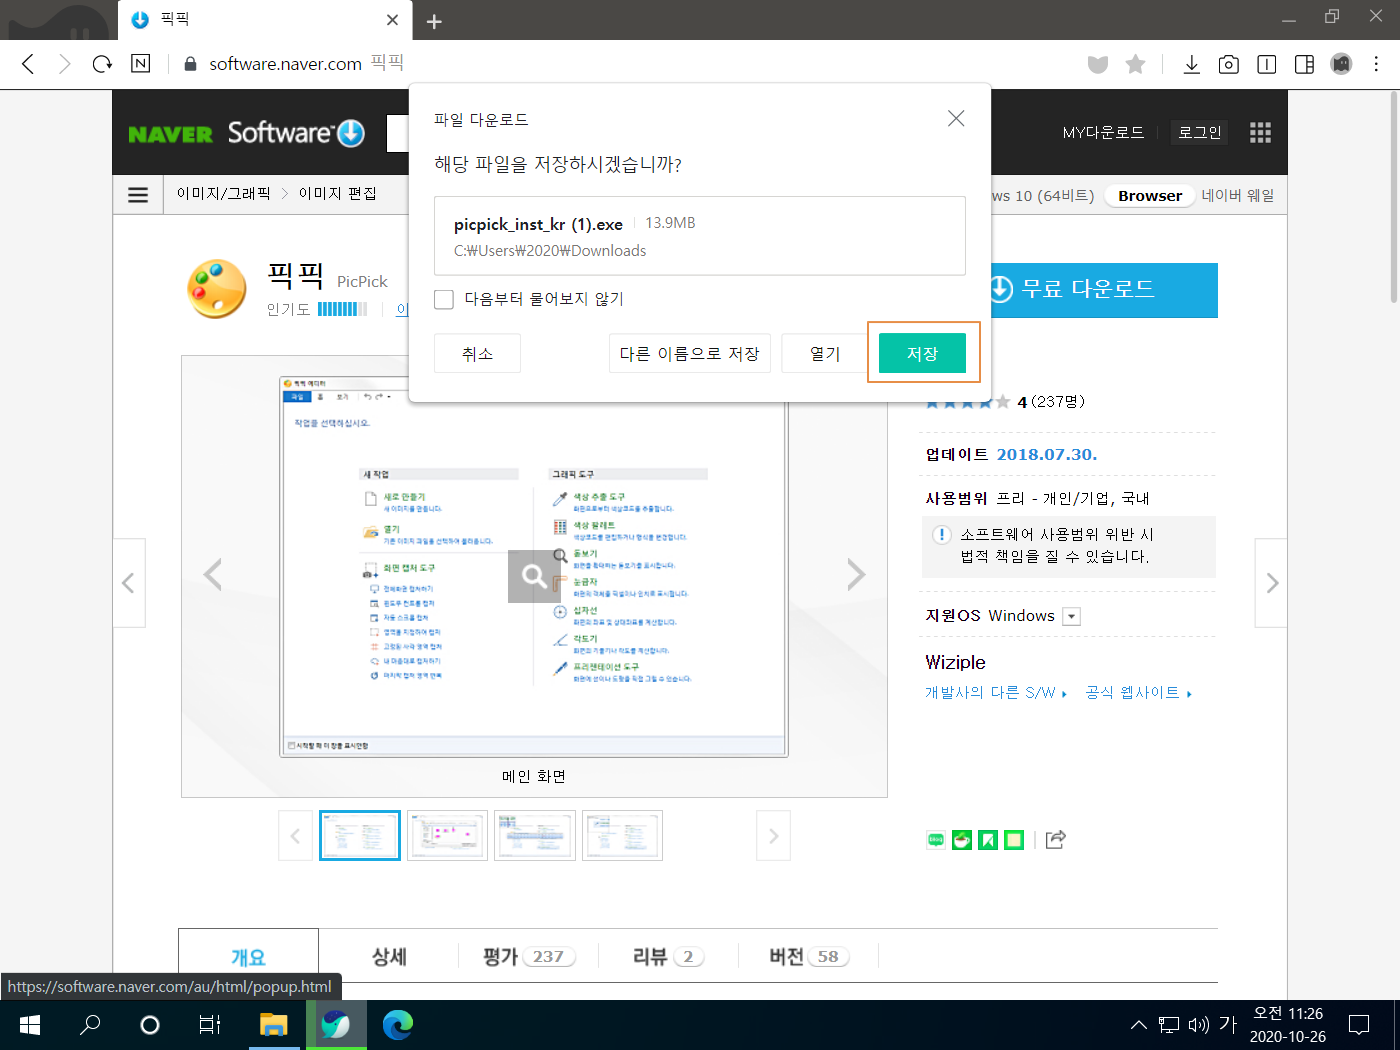The image size is (1400, 1050).
Task: Open the browser profile avatar
Action: 1341,64
